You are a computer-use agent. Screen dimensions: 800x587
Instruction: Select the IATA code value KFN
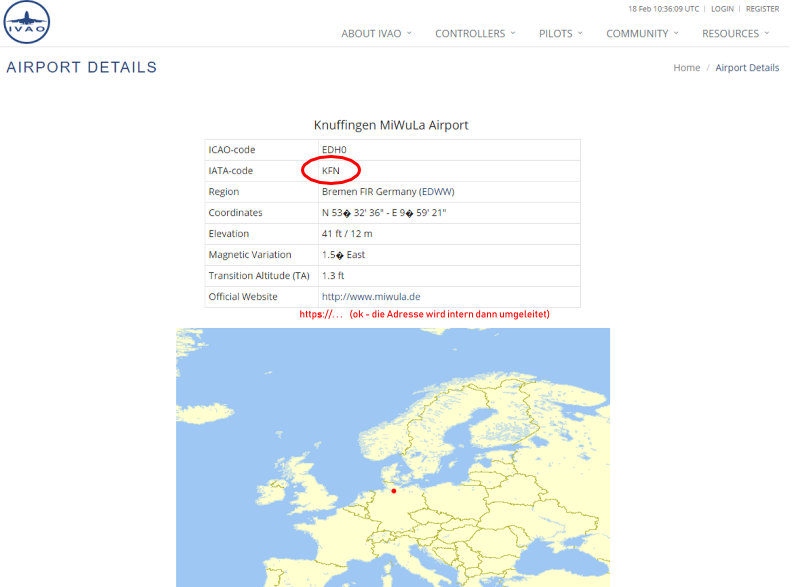point(331,171)
